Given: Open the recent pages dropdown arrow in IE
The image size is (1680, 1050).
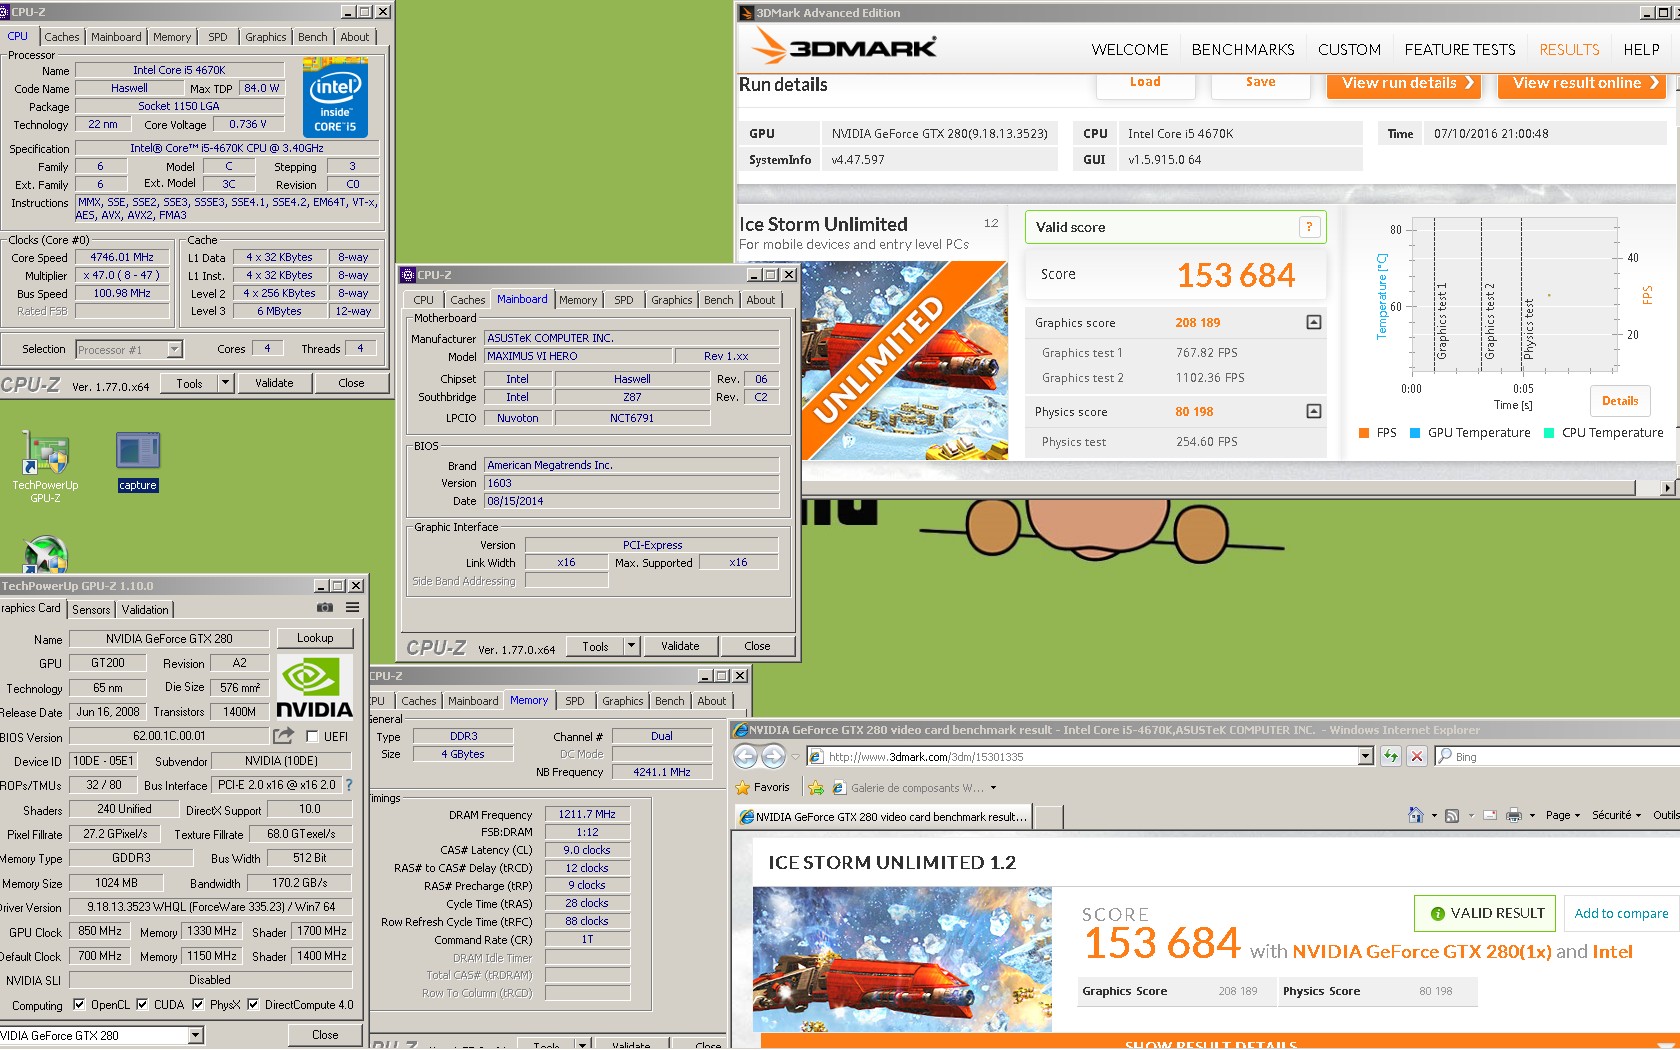Looking at the screenshot, I should [x=796, y=756].
